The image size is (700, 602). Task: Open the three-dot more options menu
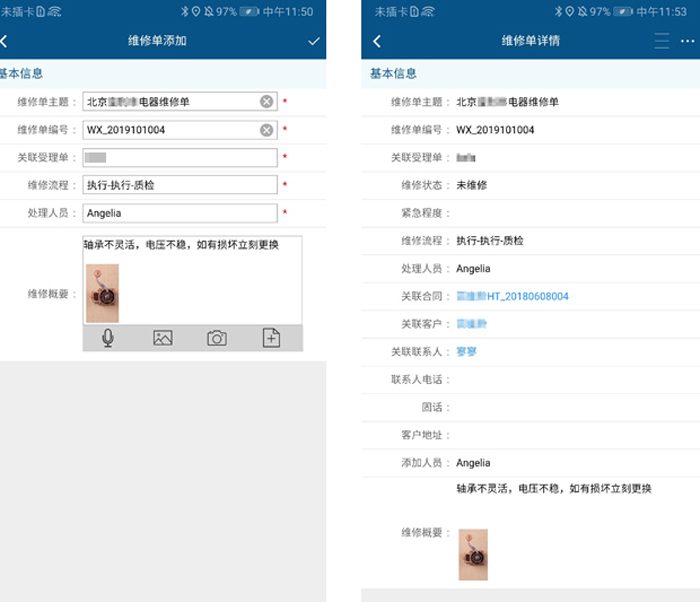(687, 41)
